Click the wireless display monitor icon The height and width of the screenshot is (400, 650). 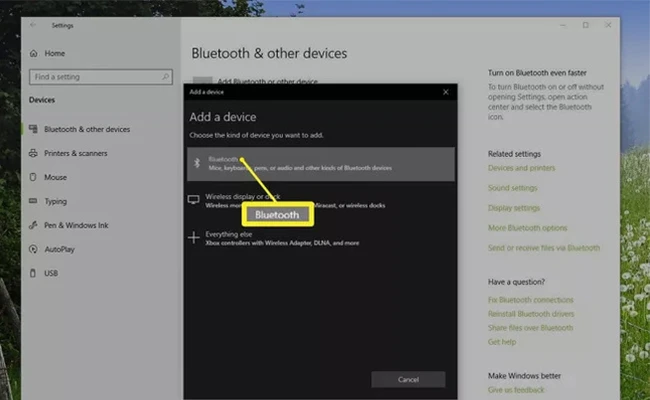point(194,200)
